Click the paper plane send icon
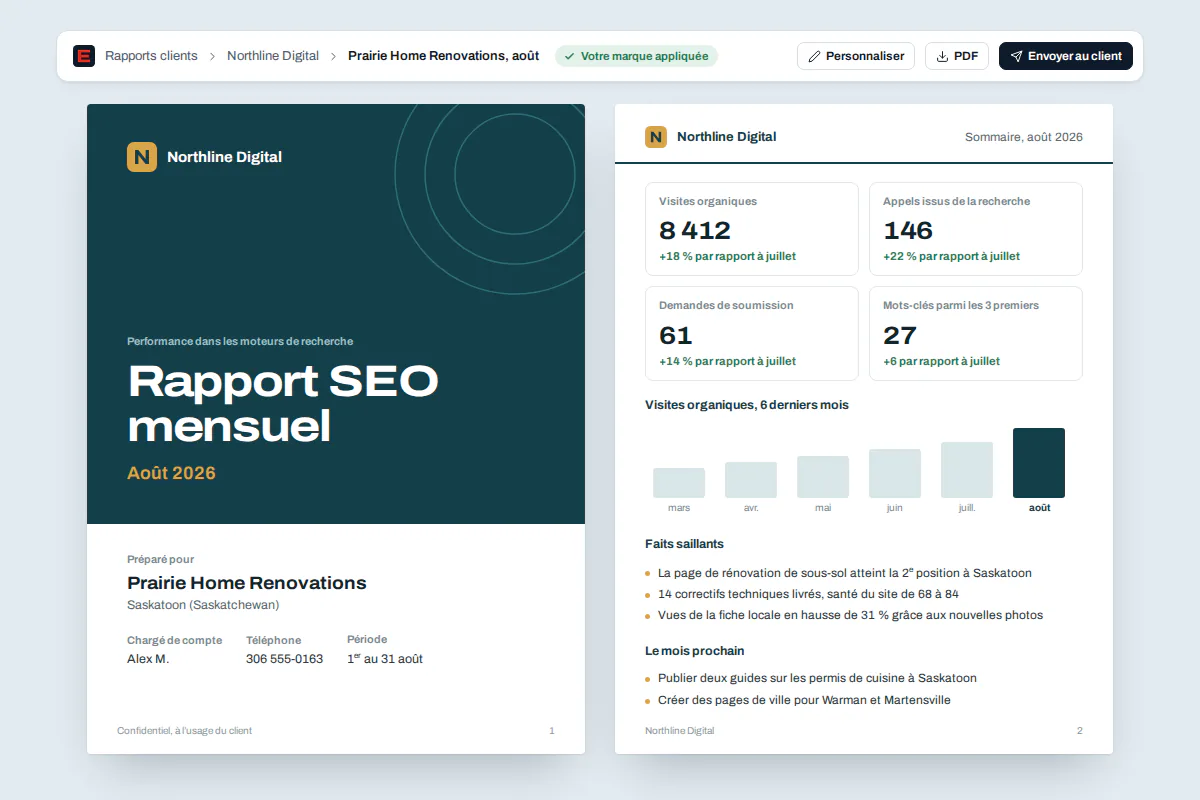1200x800 pixels. pos(1016,56)
